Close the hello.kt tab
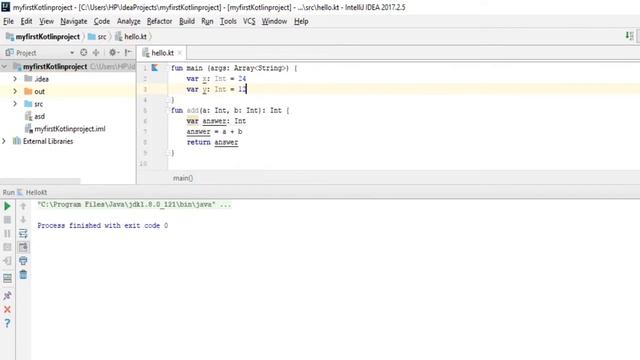 click(180, 53)
